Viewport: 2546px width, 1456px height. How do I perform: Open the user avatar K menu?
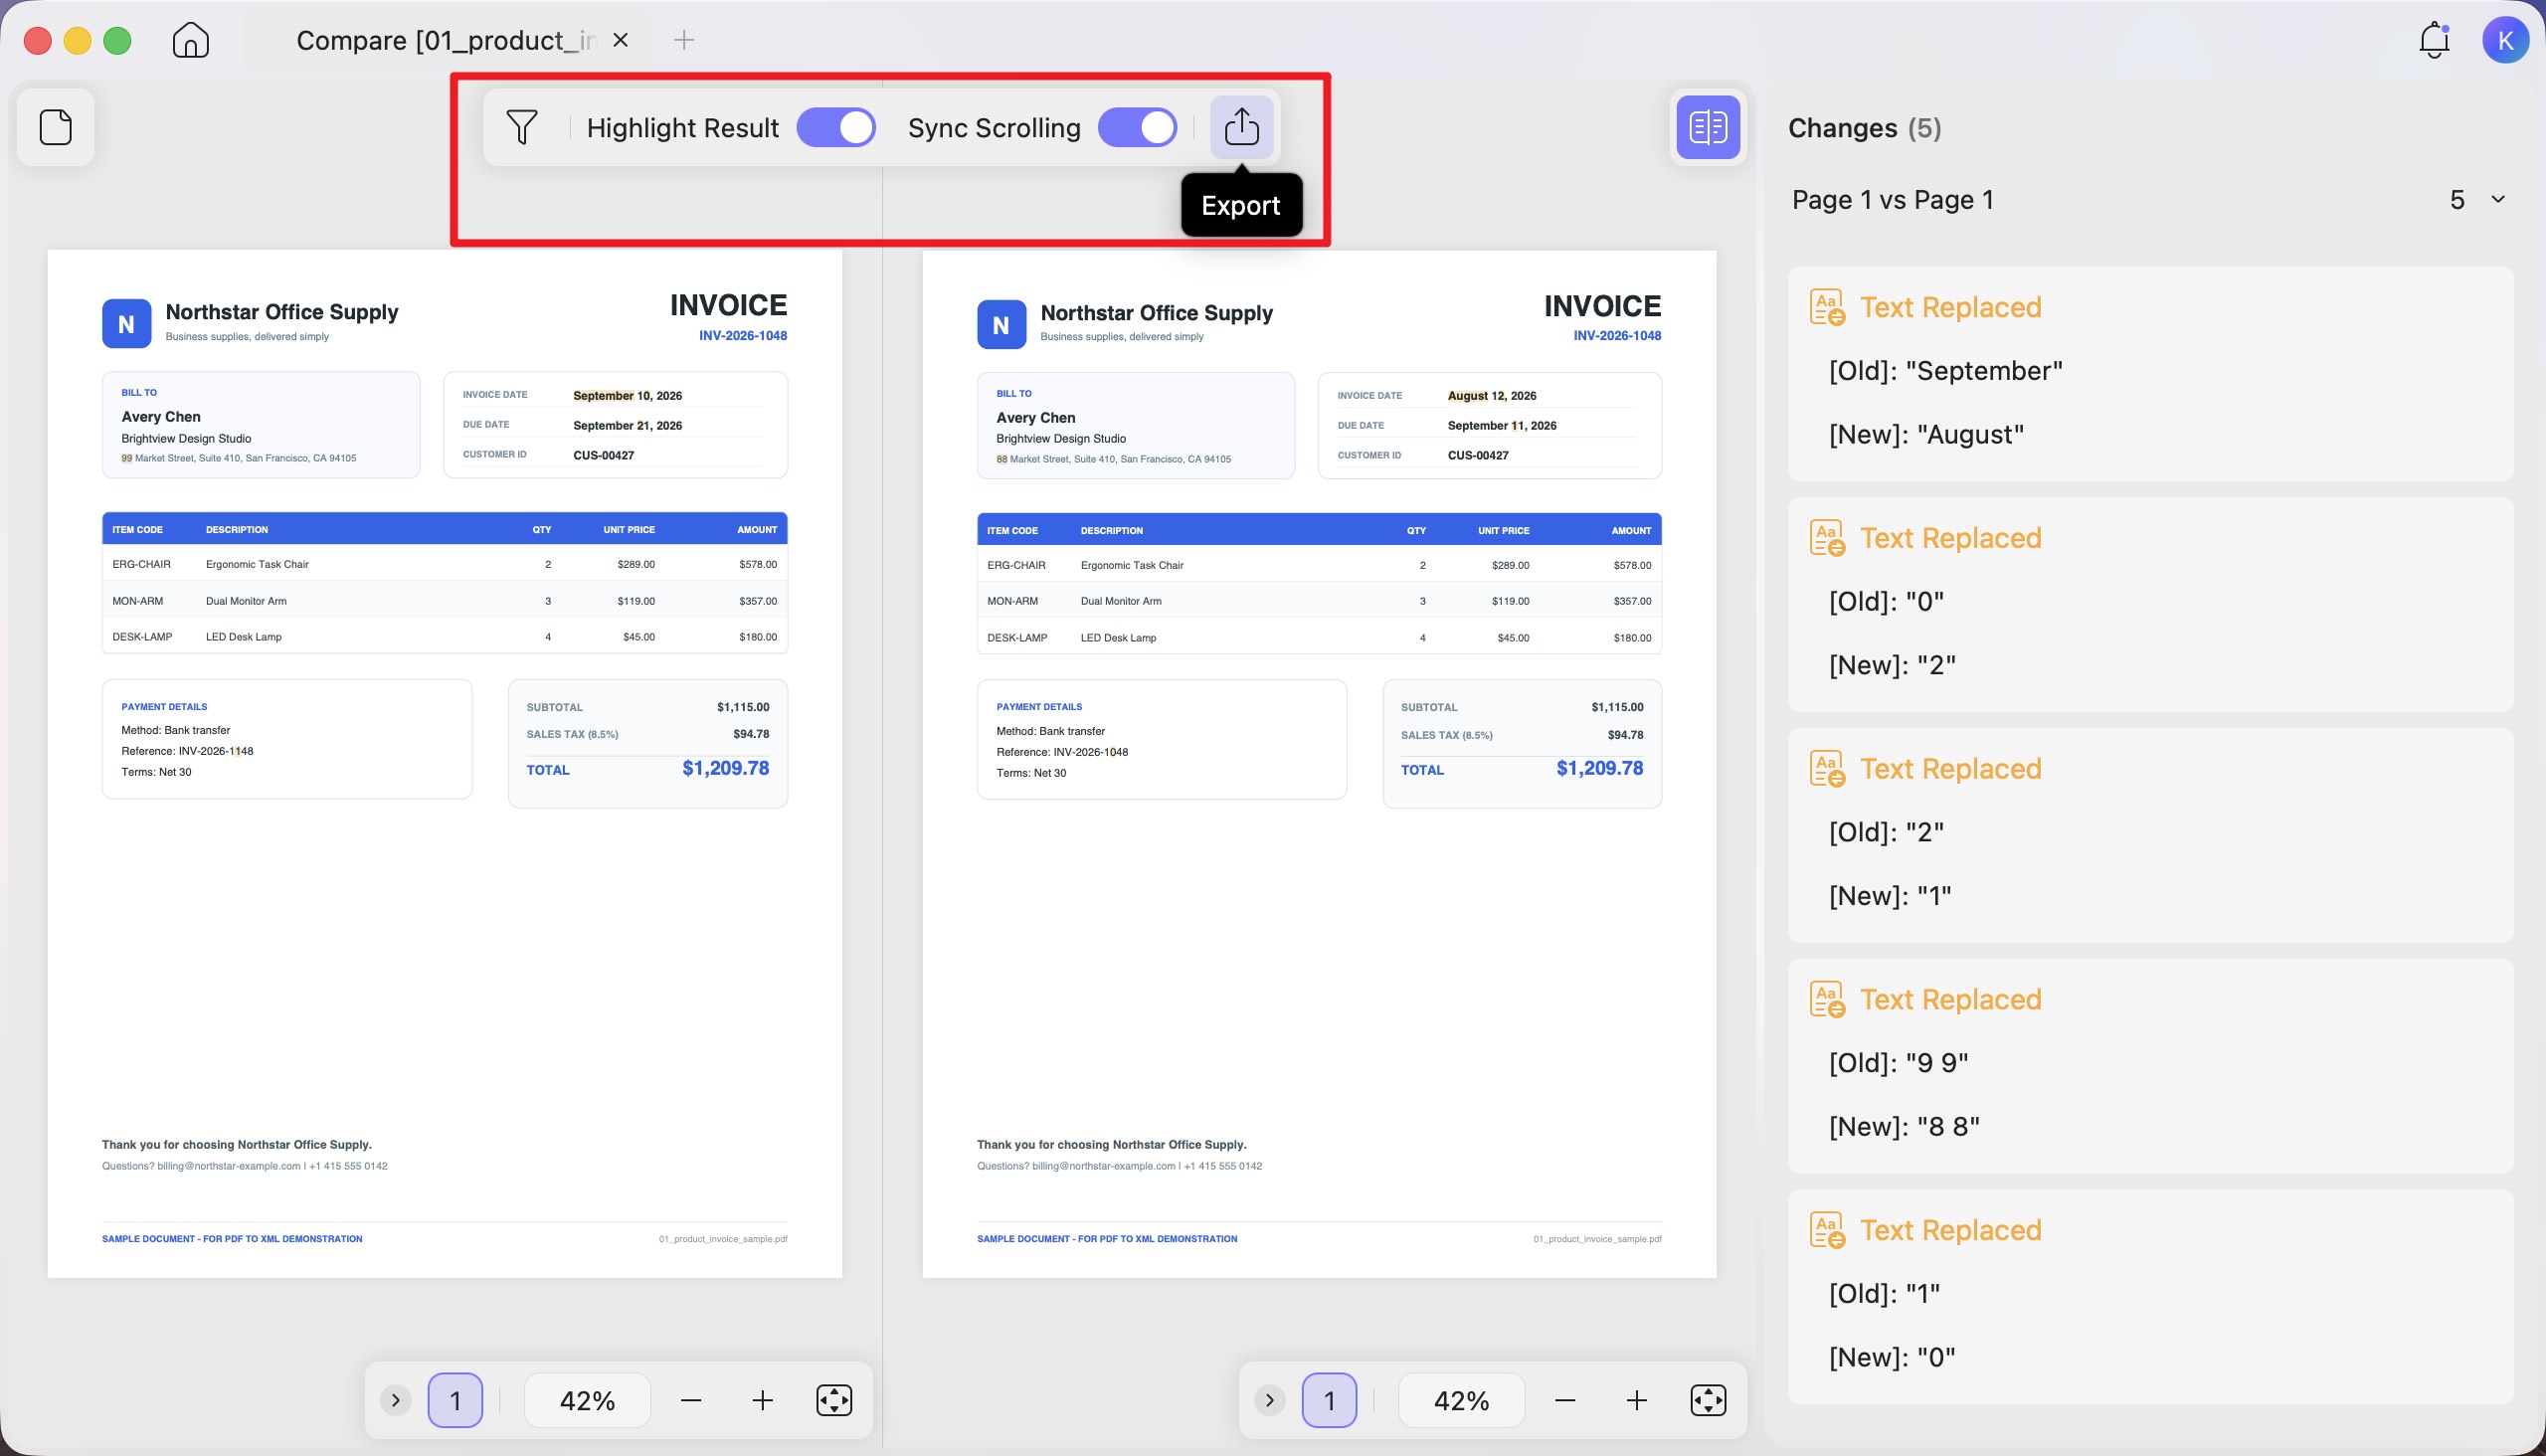click(x=2505, y=40)
